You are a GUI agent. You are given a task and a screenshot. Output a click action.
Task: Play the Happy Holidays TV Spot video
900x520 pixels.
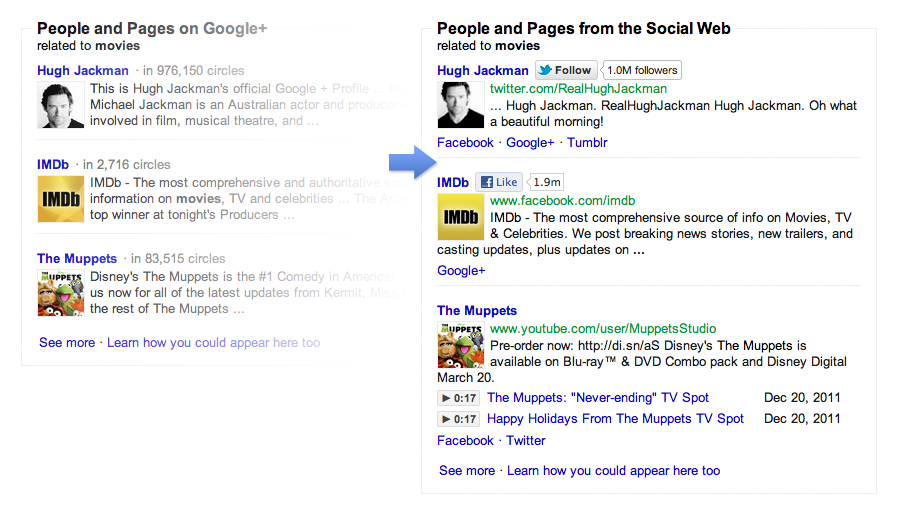(x=459, y=419)
